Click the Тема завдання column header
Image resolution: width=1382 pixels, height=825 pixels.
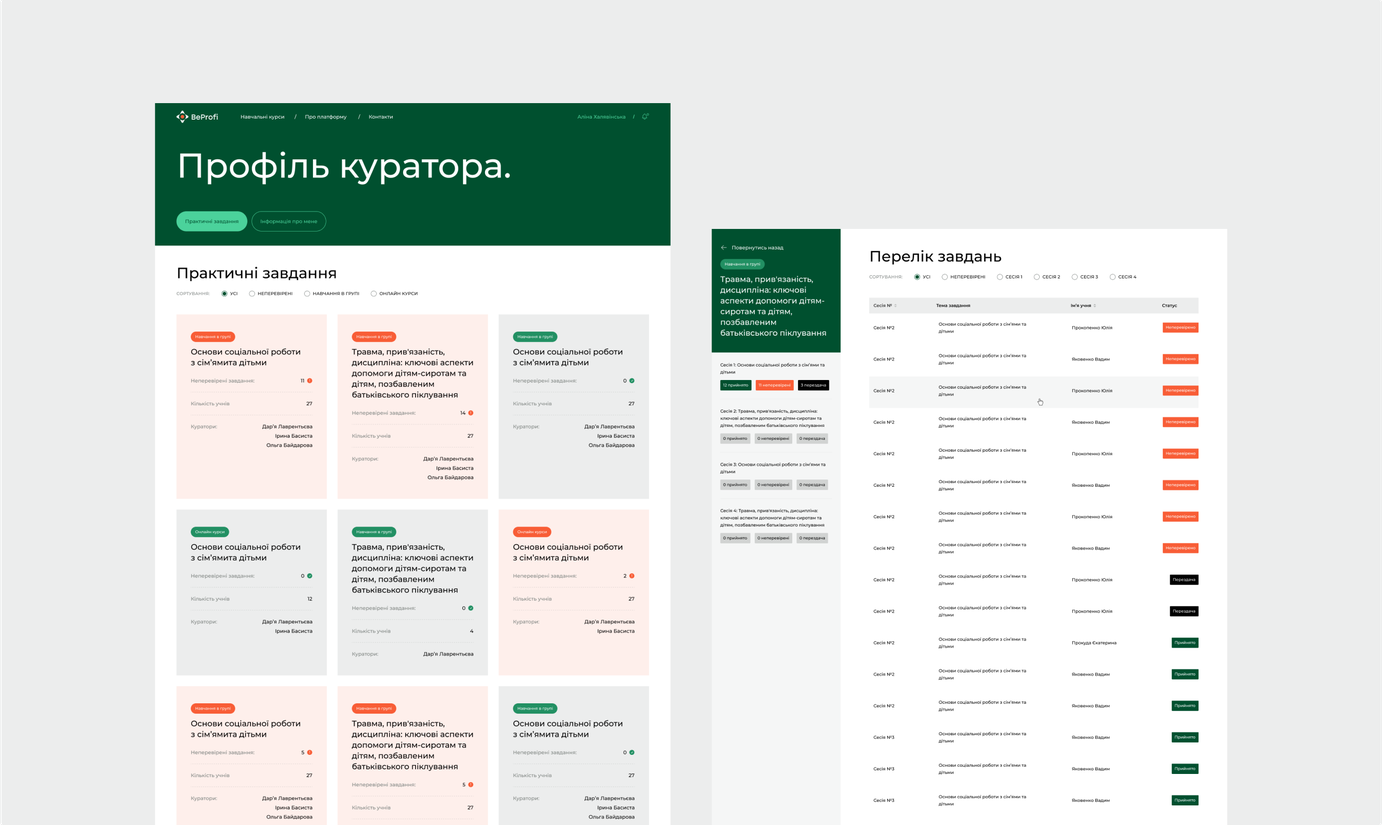953,306
